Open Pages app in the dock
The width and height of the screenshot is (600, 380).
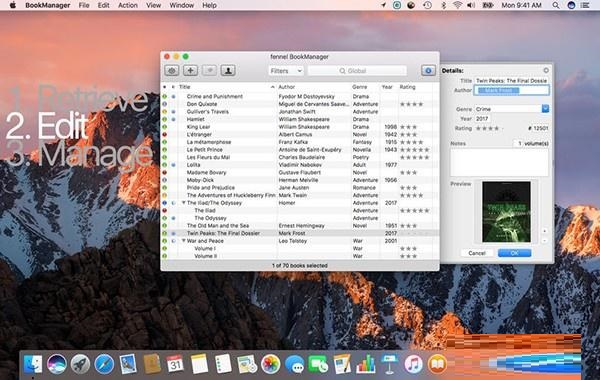coord(342,364)
